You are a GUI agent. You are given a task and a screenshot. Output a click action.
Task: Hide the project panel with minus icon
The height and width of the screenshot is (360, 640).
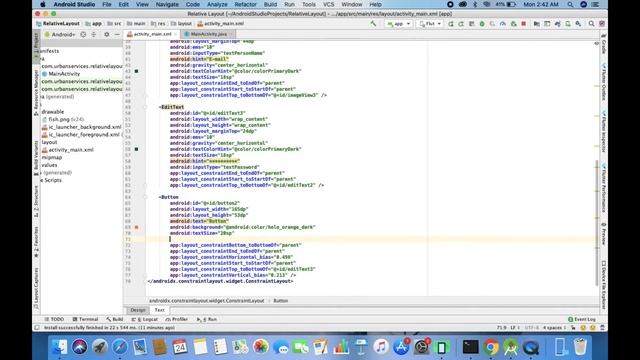tap(117, 35)
